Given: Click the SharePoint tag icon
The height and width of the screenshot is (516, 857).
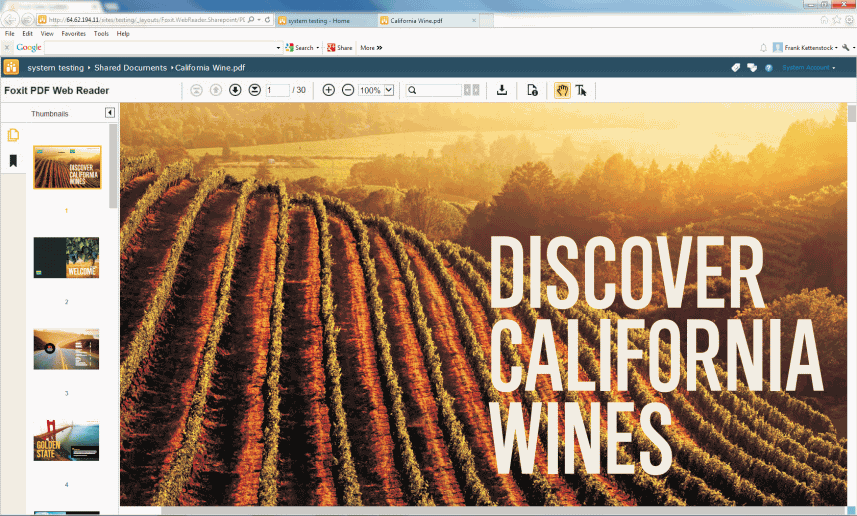Looking at the screenshot, I should (736, 68).
